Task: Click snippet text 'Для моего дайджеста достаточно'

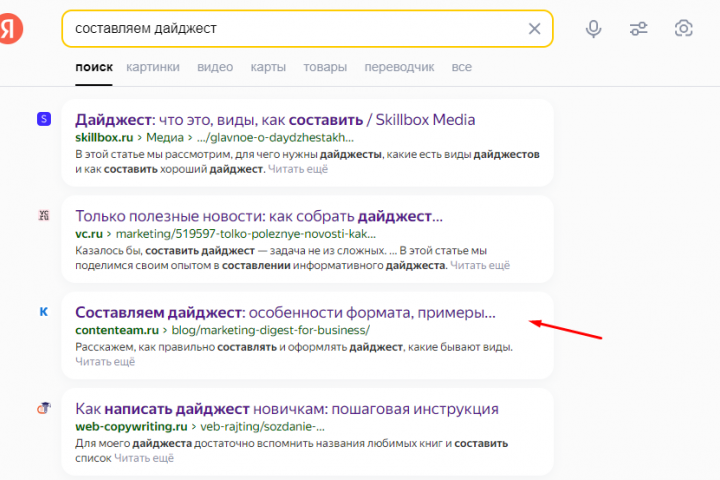Action: click(x=166, y=444)
